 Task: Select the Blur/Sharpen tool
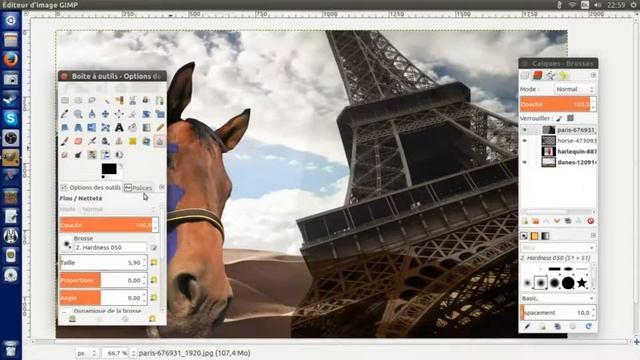point(160,141)
